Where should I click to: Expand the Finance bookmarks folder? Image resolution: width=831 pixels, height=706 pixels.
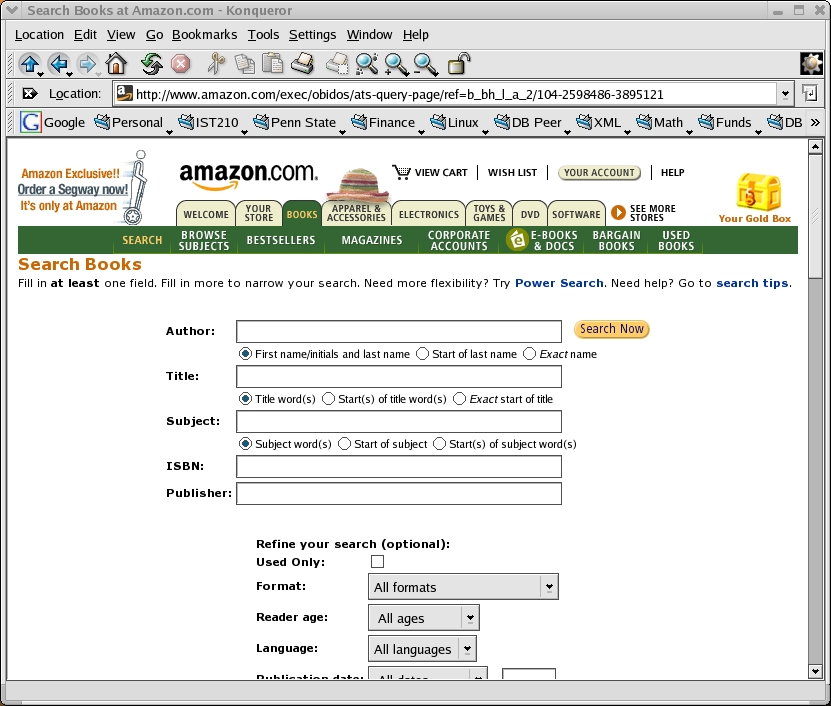point(387,122)
